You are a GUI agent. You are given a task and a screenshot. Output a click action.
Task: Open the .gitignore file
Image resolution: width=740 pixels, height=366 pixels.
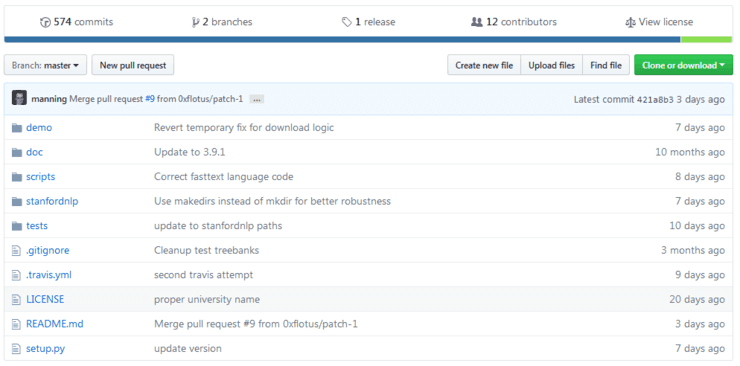click(48, 250)
